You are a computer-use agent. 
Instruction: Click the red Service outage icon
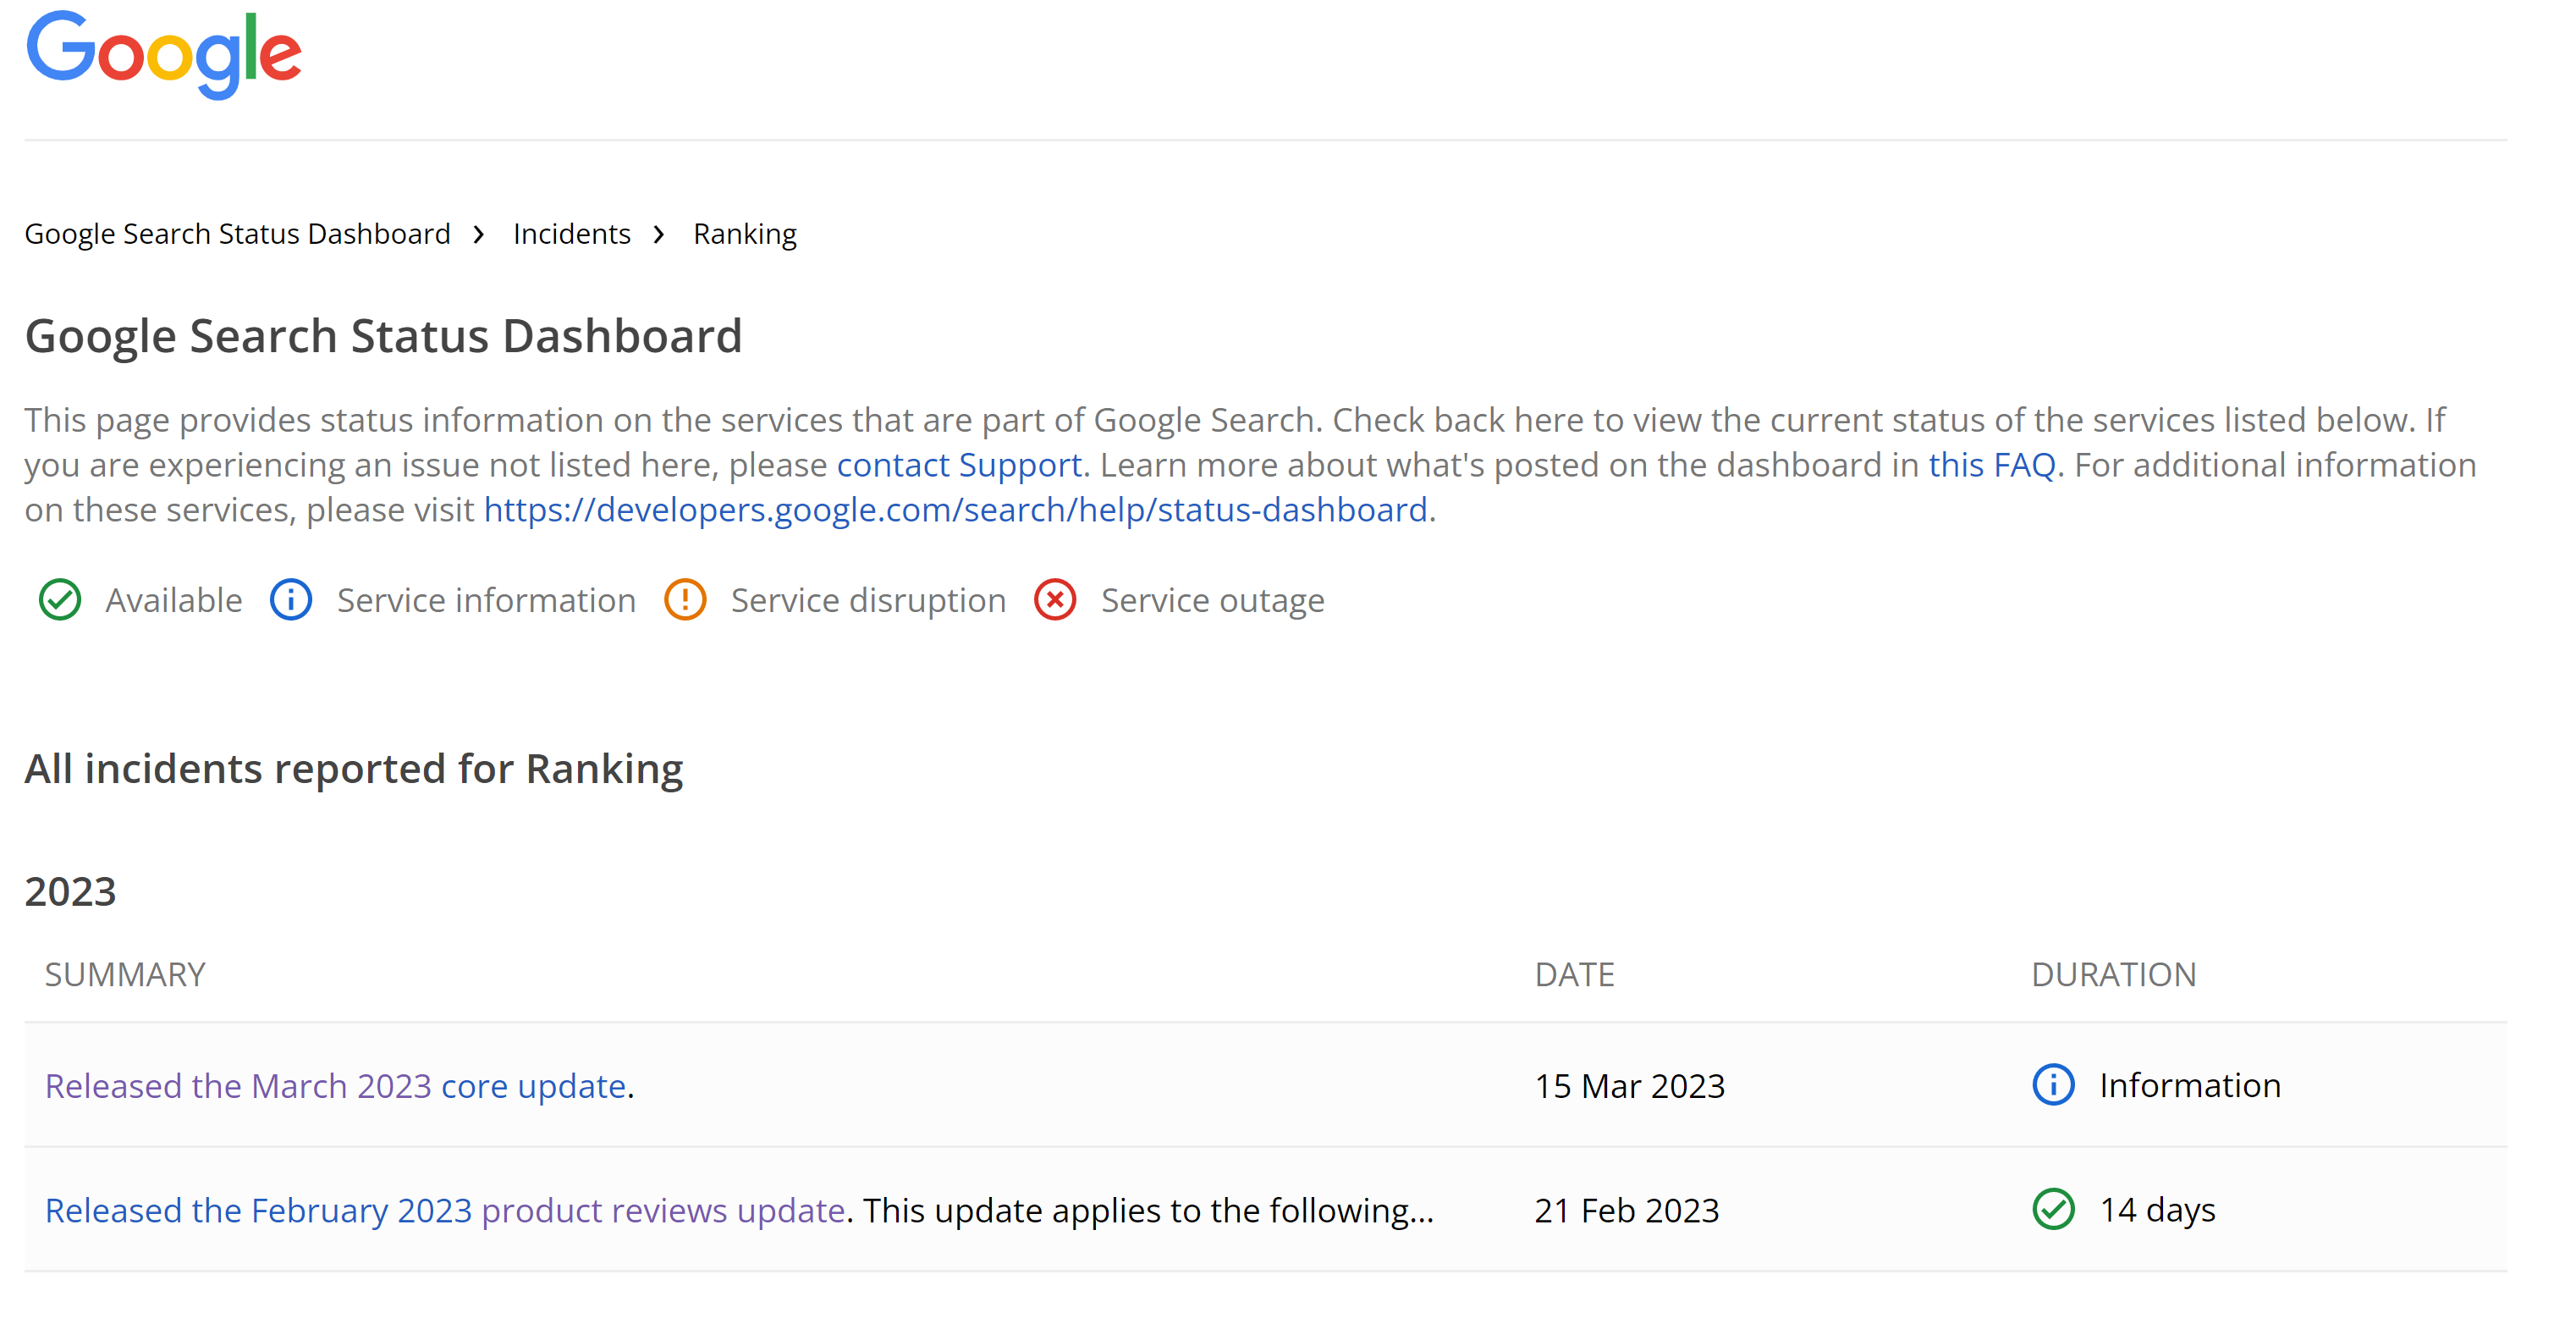pos(1055,600)
